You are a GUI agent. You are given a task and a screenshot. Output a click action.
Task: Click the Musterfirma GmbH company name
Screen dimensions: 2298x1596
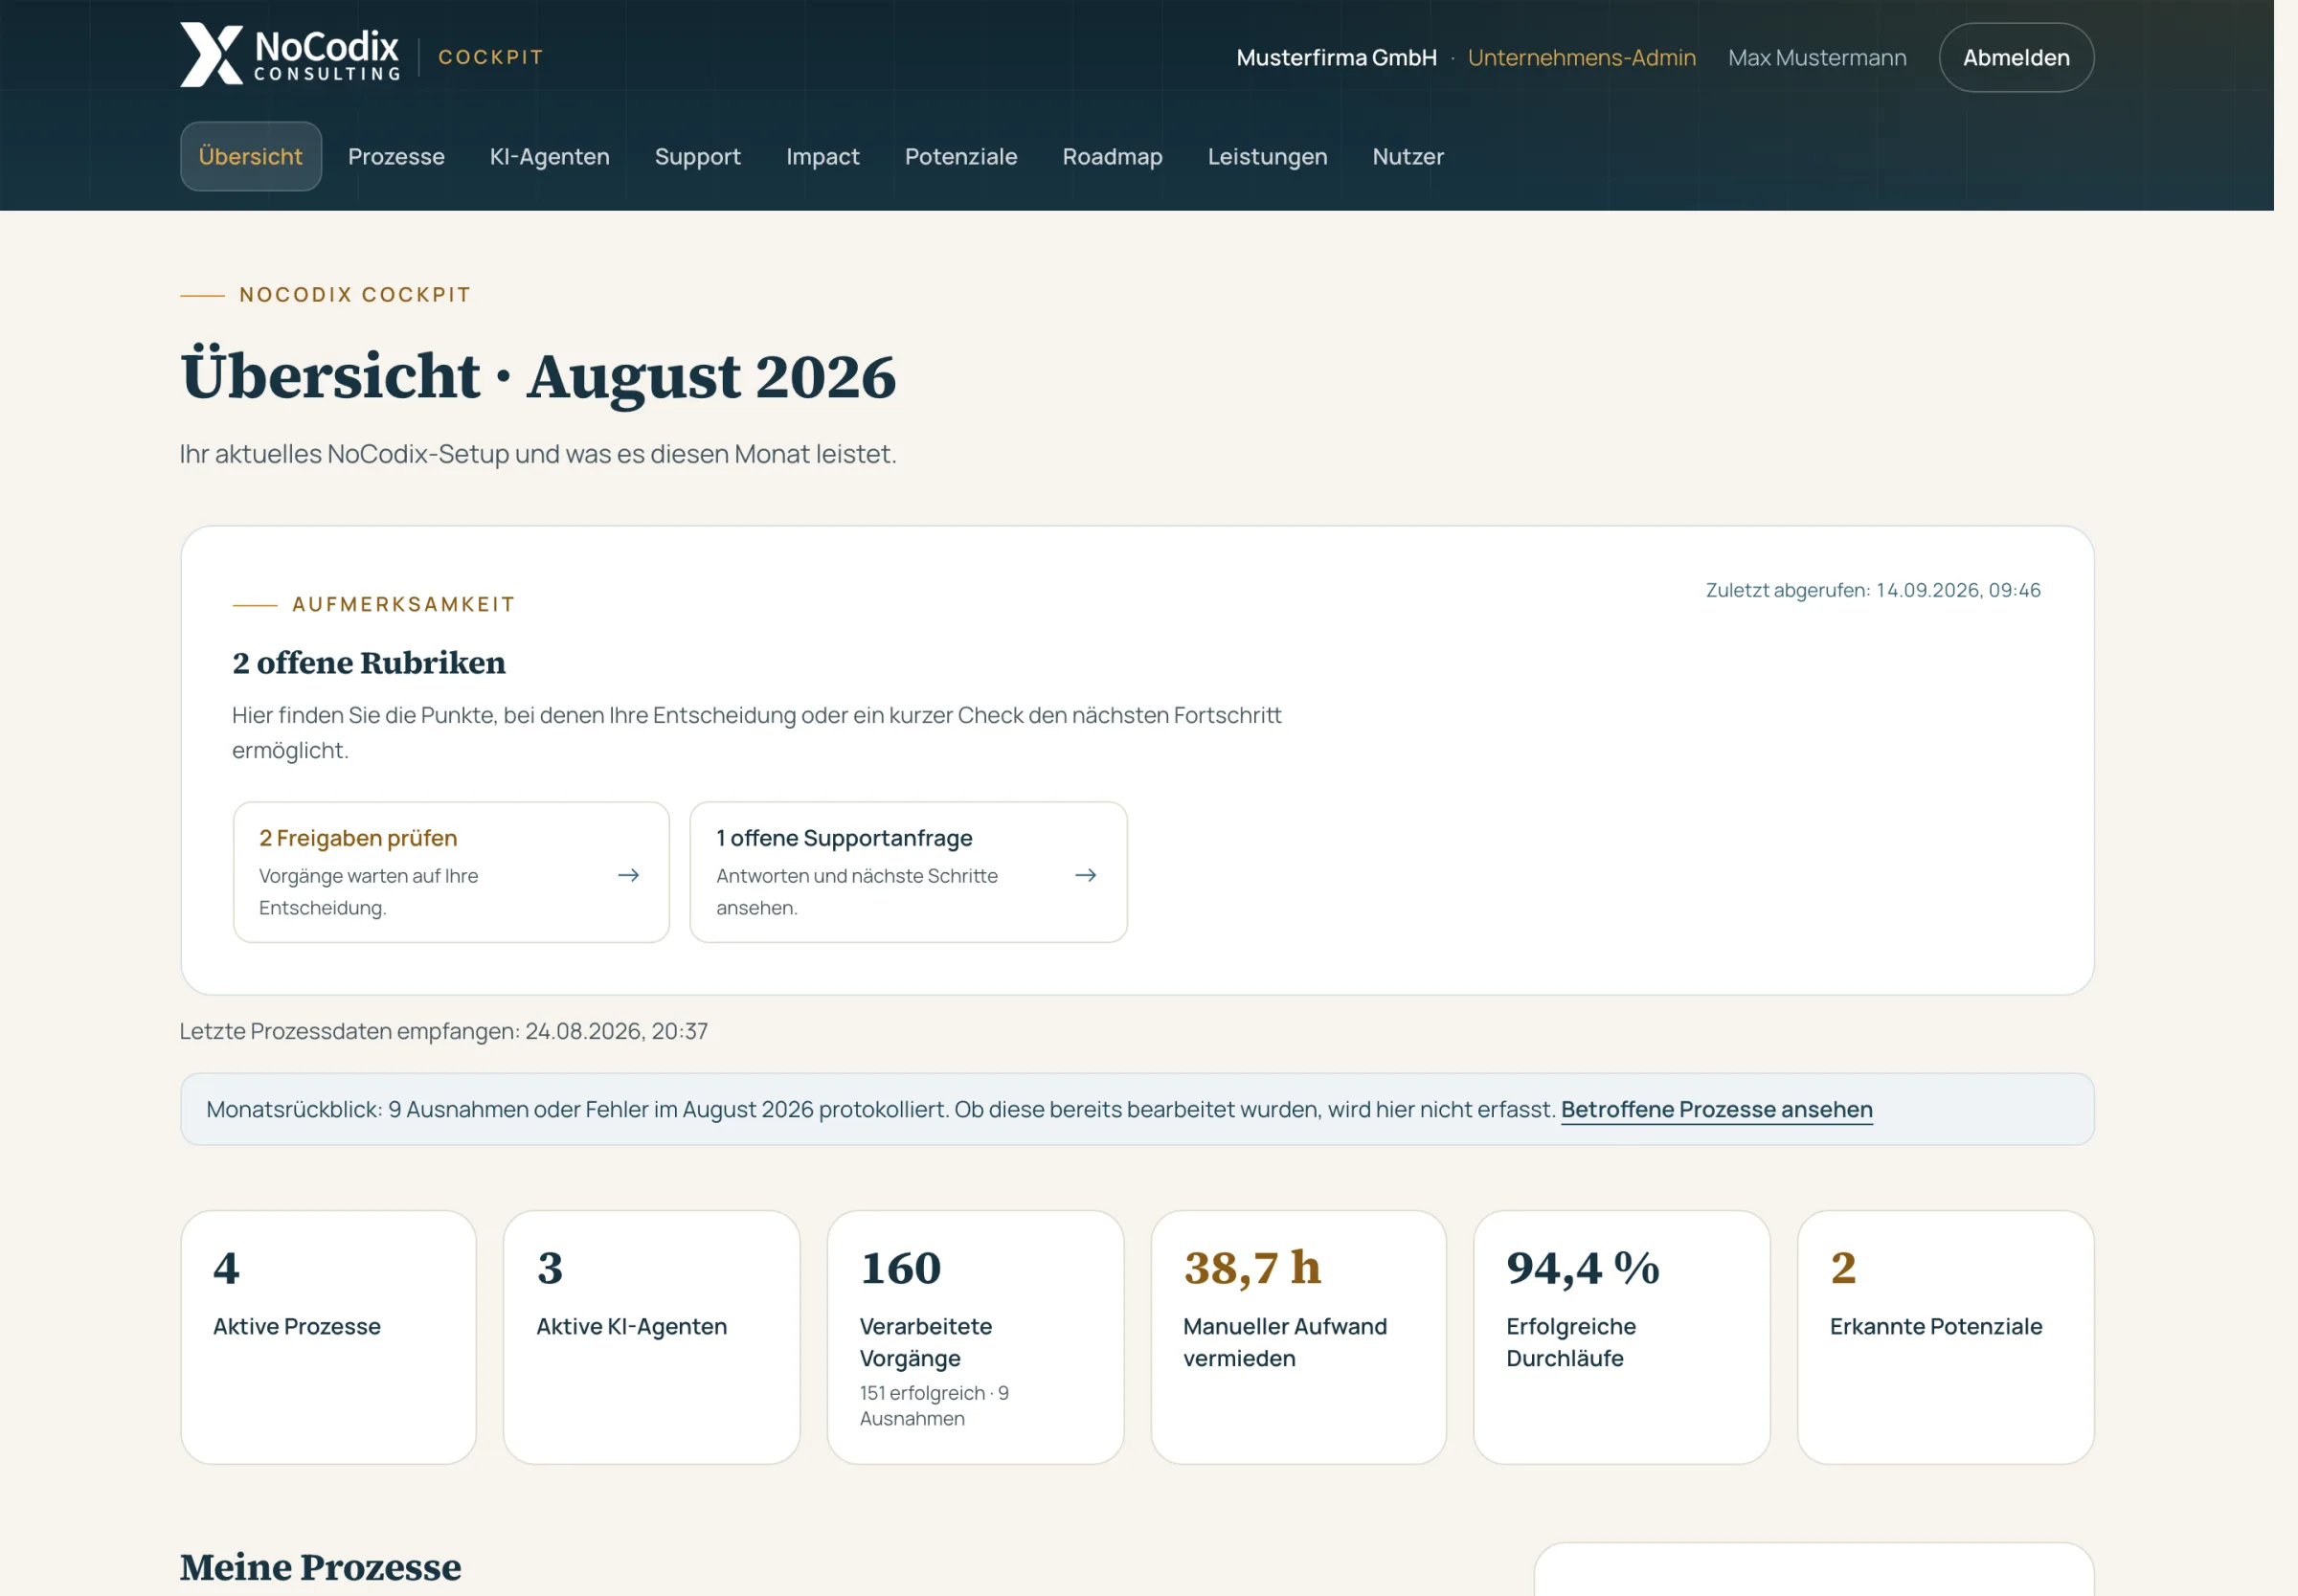(1336, 57)
